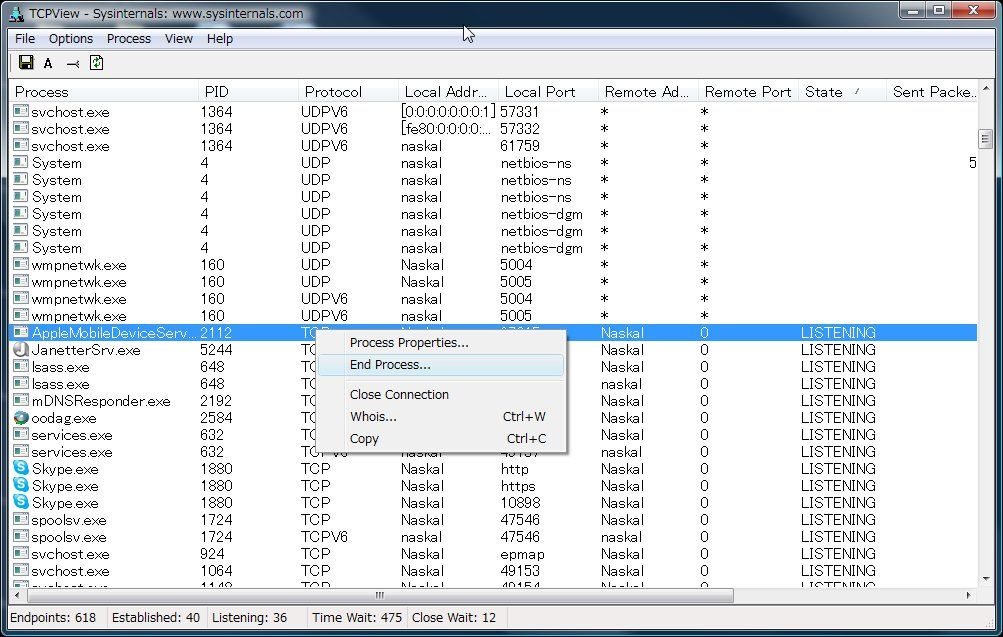
Task: Click Skype.exe icon in https row
Action: 21,485
